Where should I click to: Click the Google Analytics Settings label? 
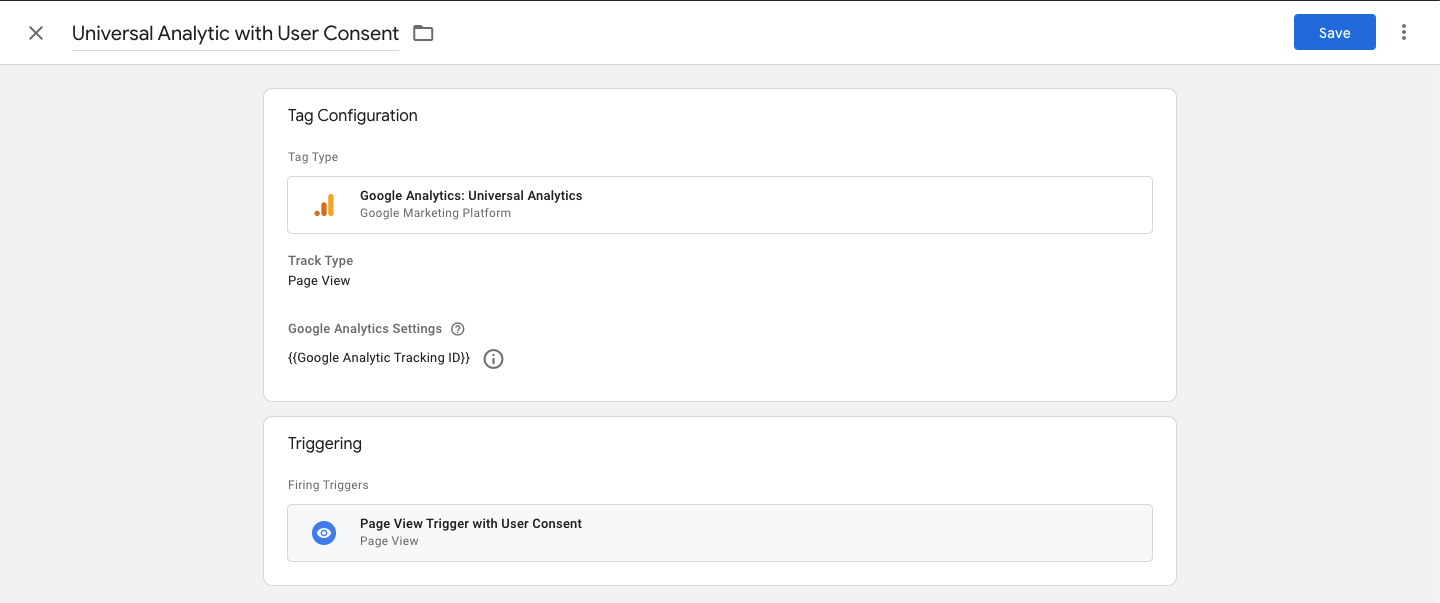365,329
